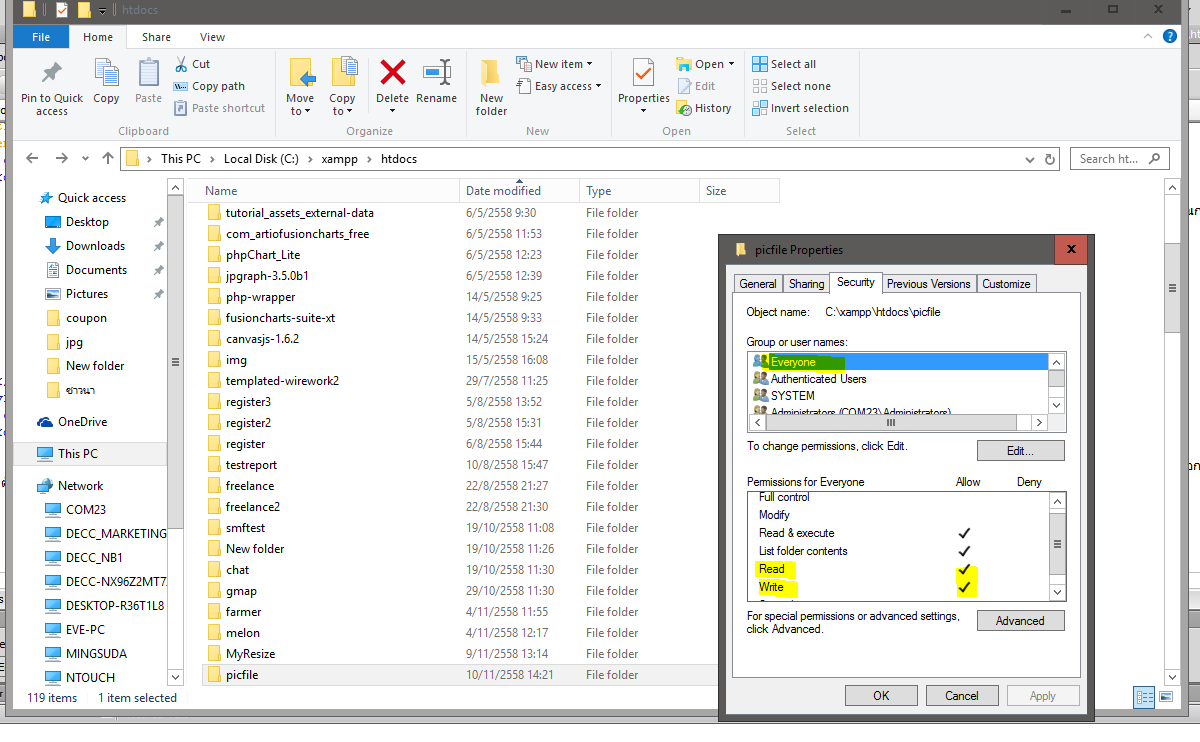This screenshot has height=742, width=1200.
Task: Click the Advanced button
Action: (x=1020, y=621)
